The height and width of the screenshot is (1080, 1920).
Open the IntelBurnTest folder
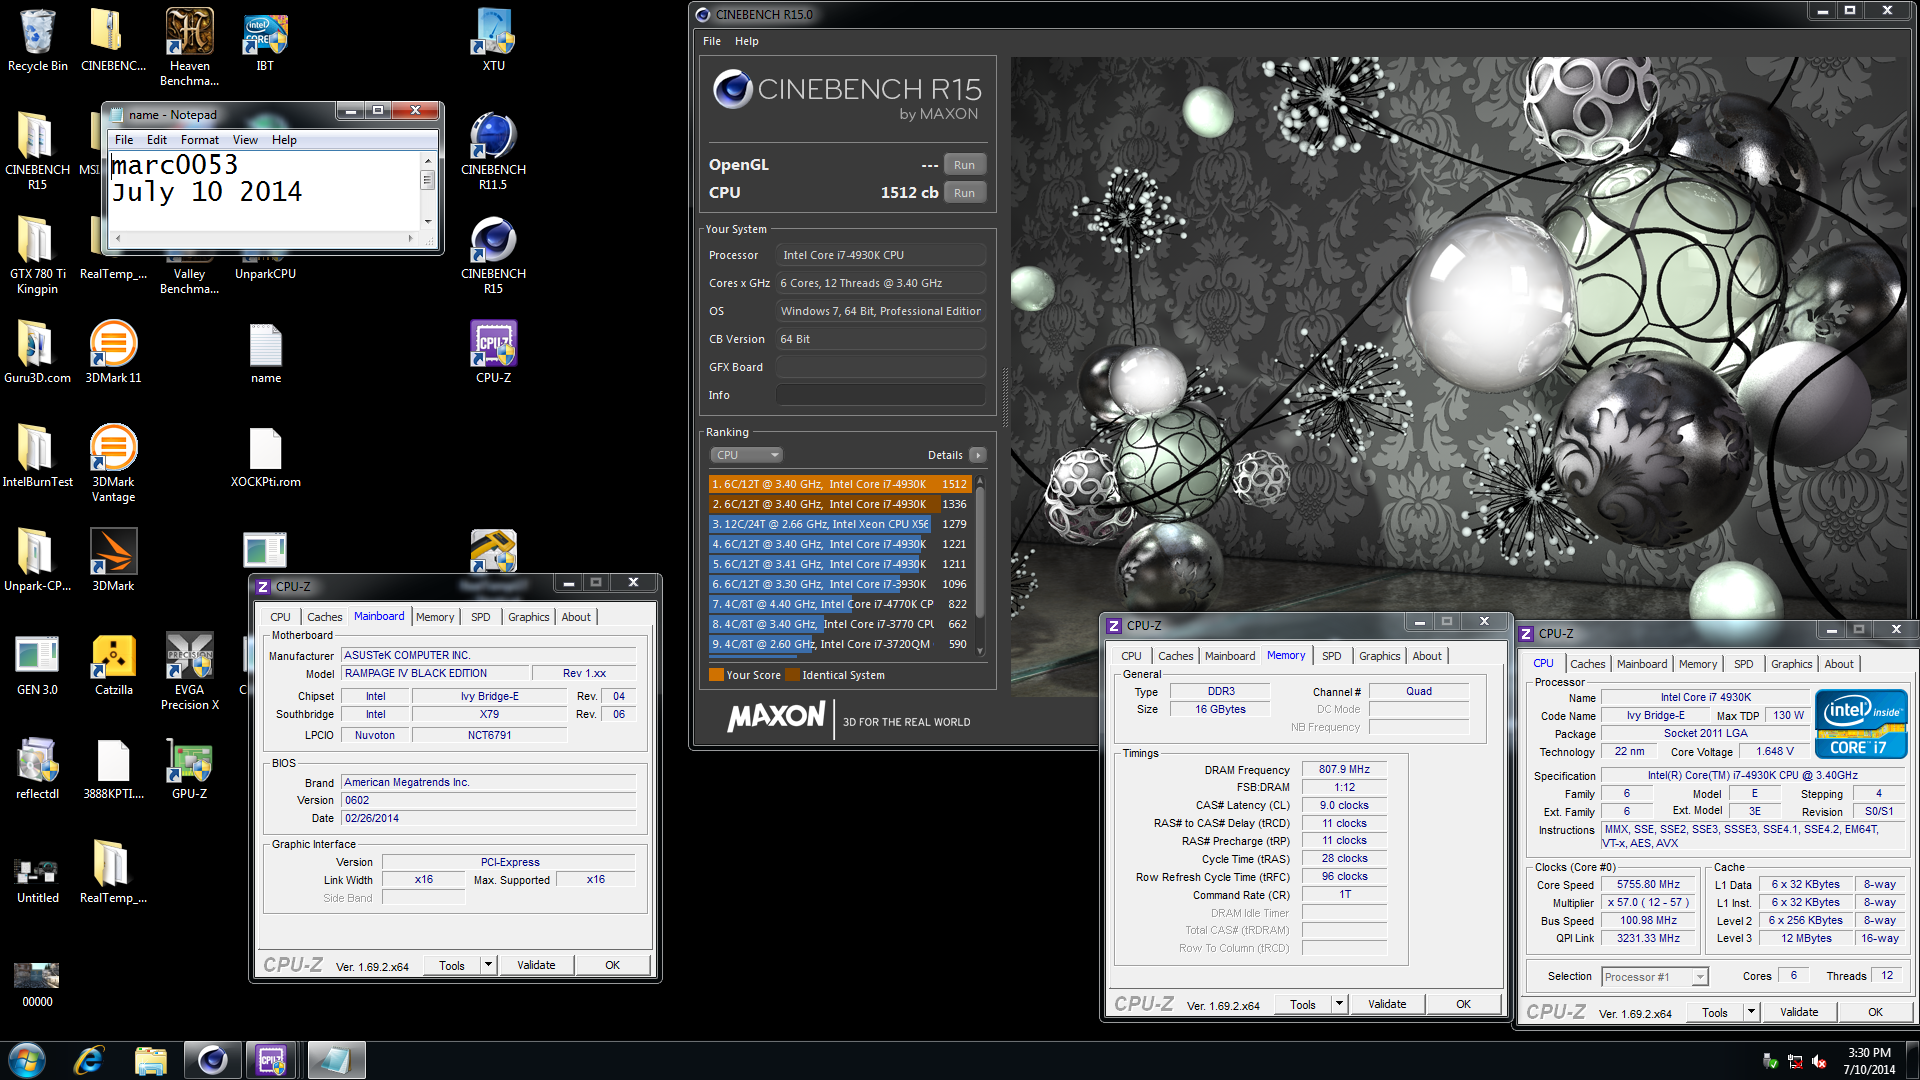[x=37, y=455]
